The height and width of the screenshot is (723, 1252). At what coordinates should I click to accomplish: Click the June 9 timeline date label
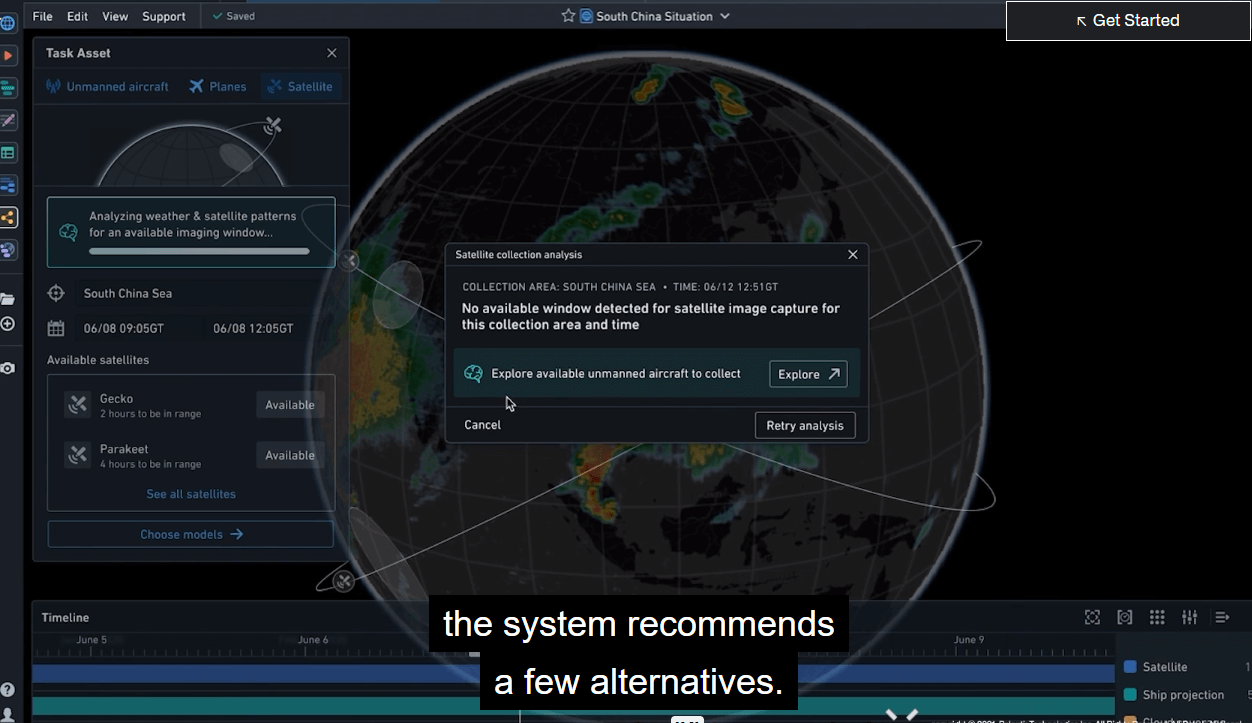[x=969, y=640]
